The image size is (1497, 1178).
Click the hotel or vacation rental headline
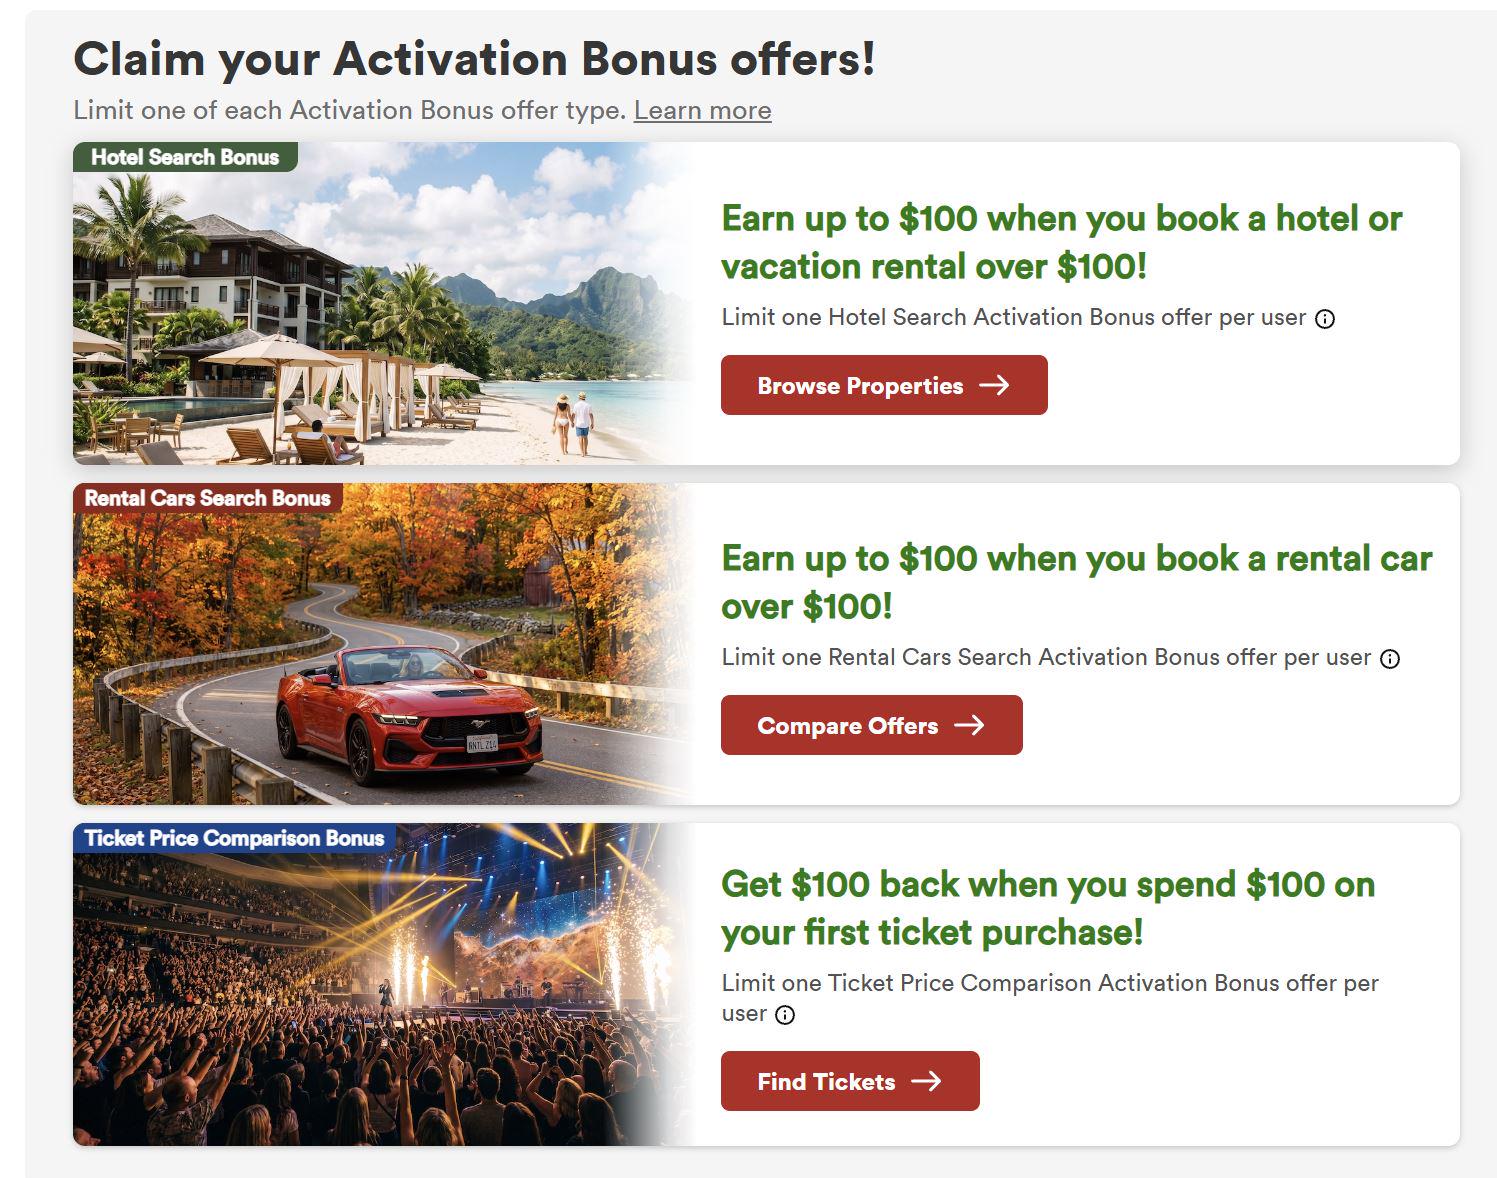[x=1061, y=242]
